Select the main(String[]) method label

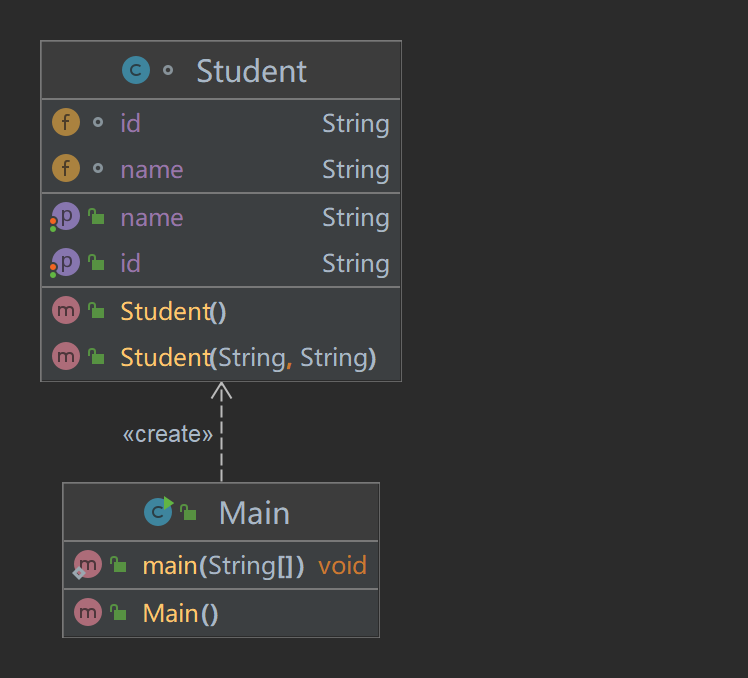[223, 565]
